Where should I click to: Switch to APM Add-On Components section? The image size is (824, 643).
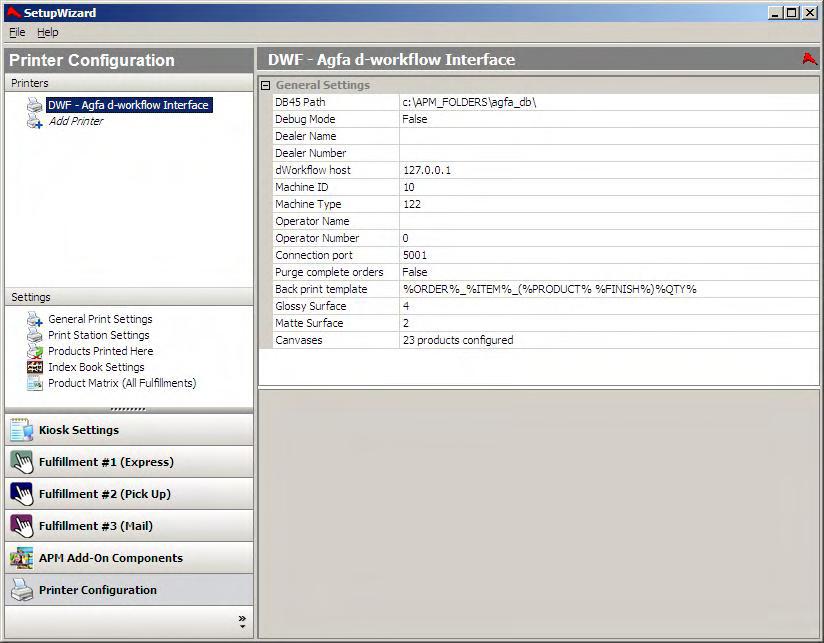(129, 558)
